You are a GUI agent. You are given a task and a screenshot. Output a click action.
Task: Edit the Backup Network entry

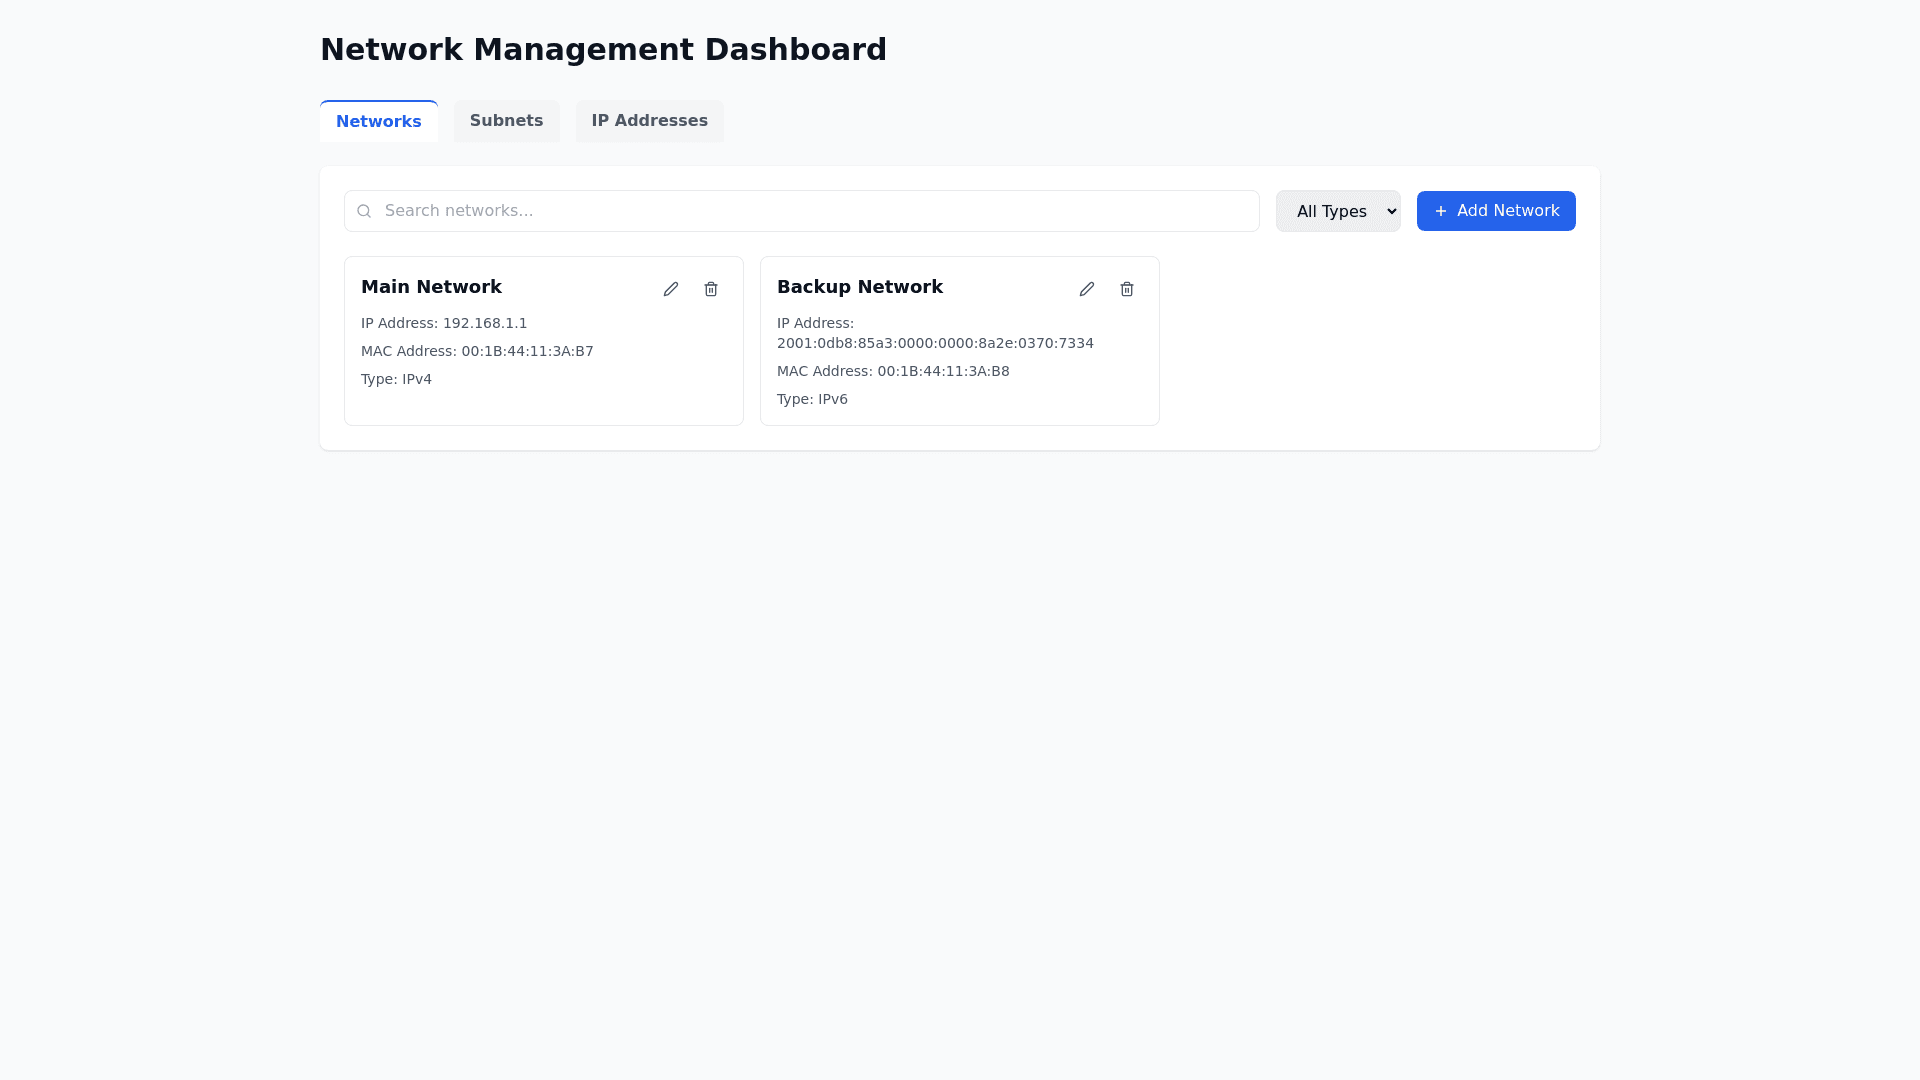(1087, 289)
